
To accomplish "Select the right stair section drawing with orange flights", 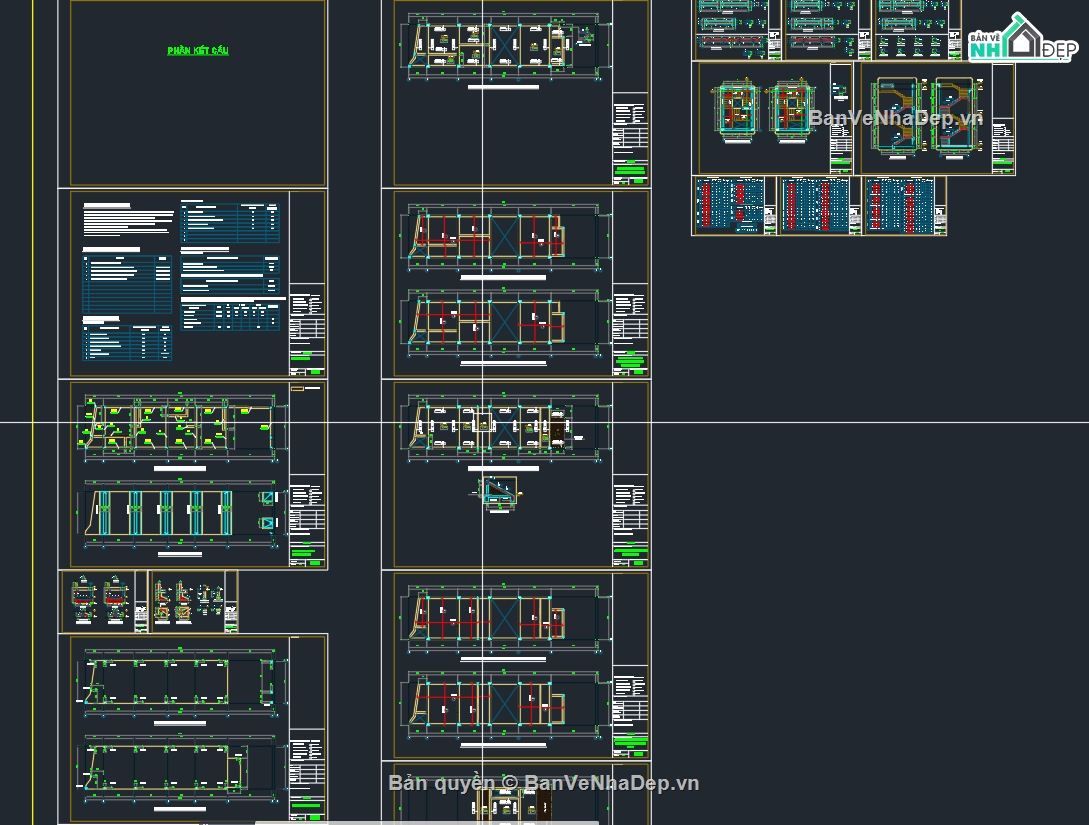I will coord(958,115).
